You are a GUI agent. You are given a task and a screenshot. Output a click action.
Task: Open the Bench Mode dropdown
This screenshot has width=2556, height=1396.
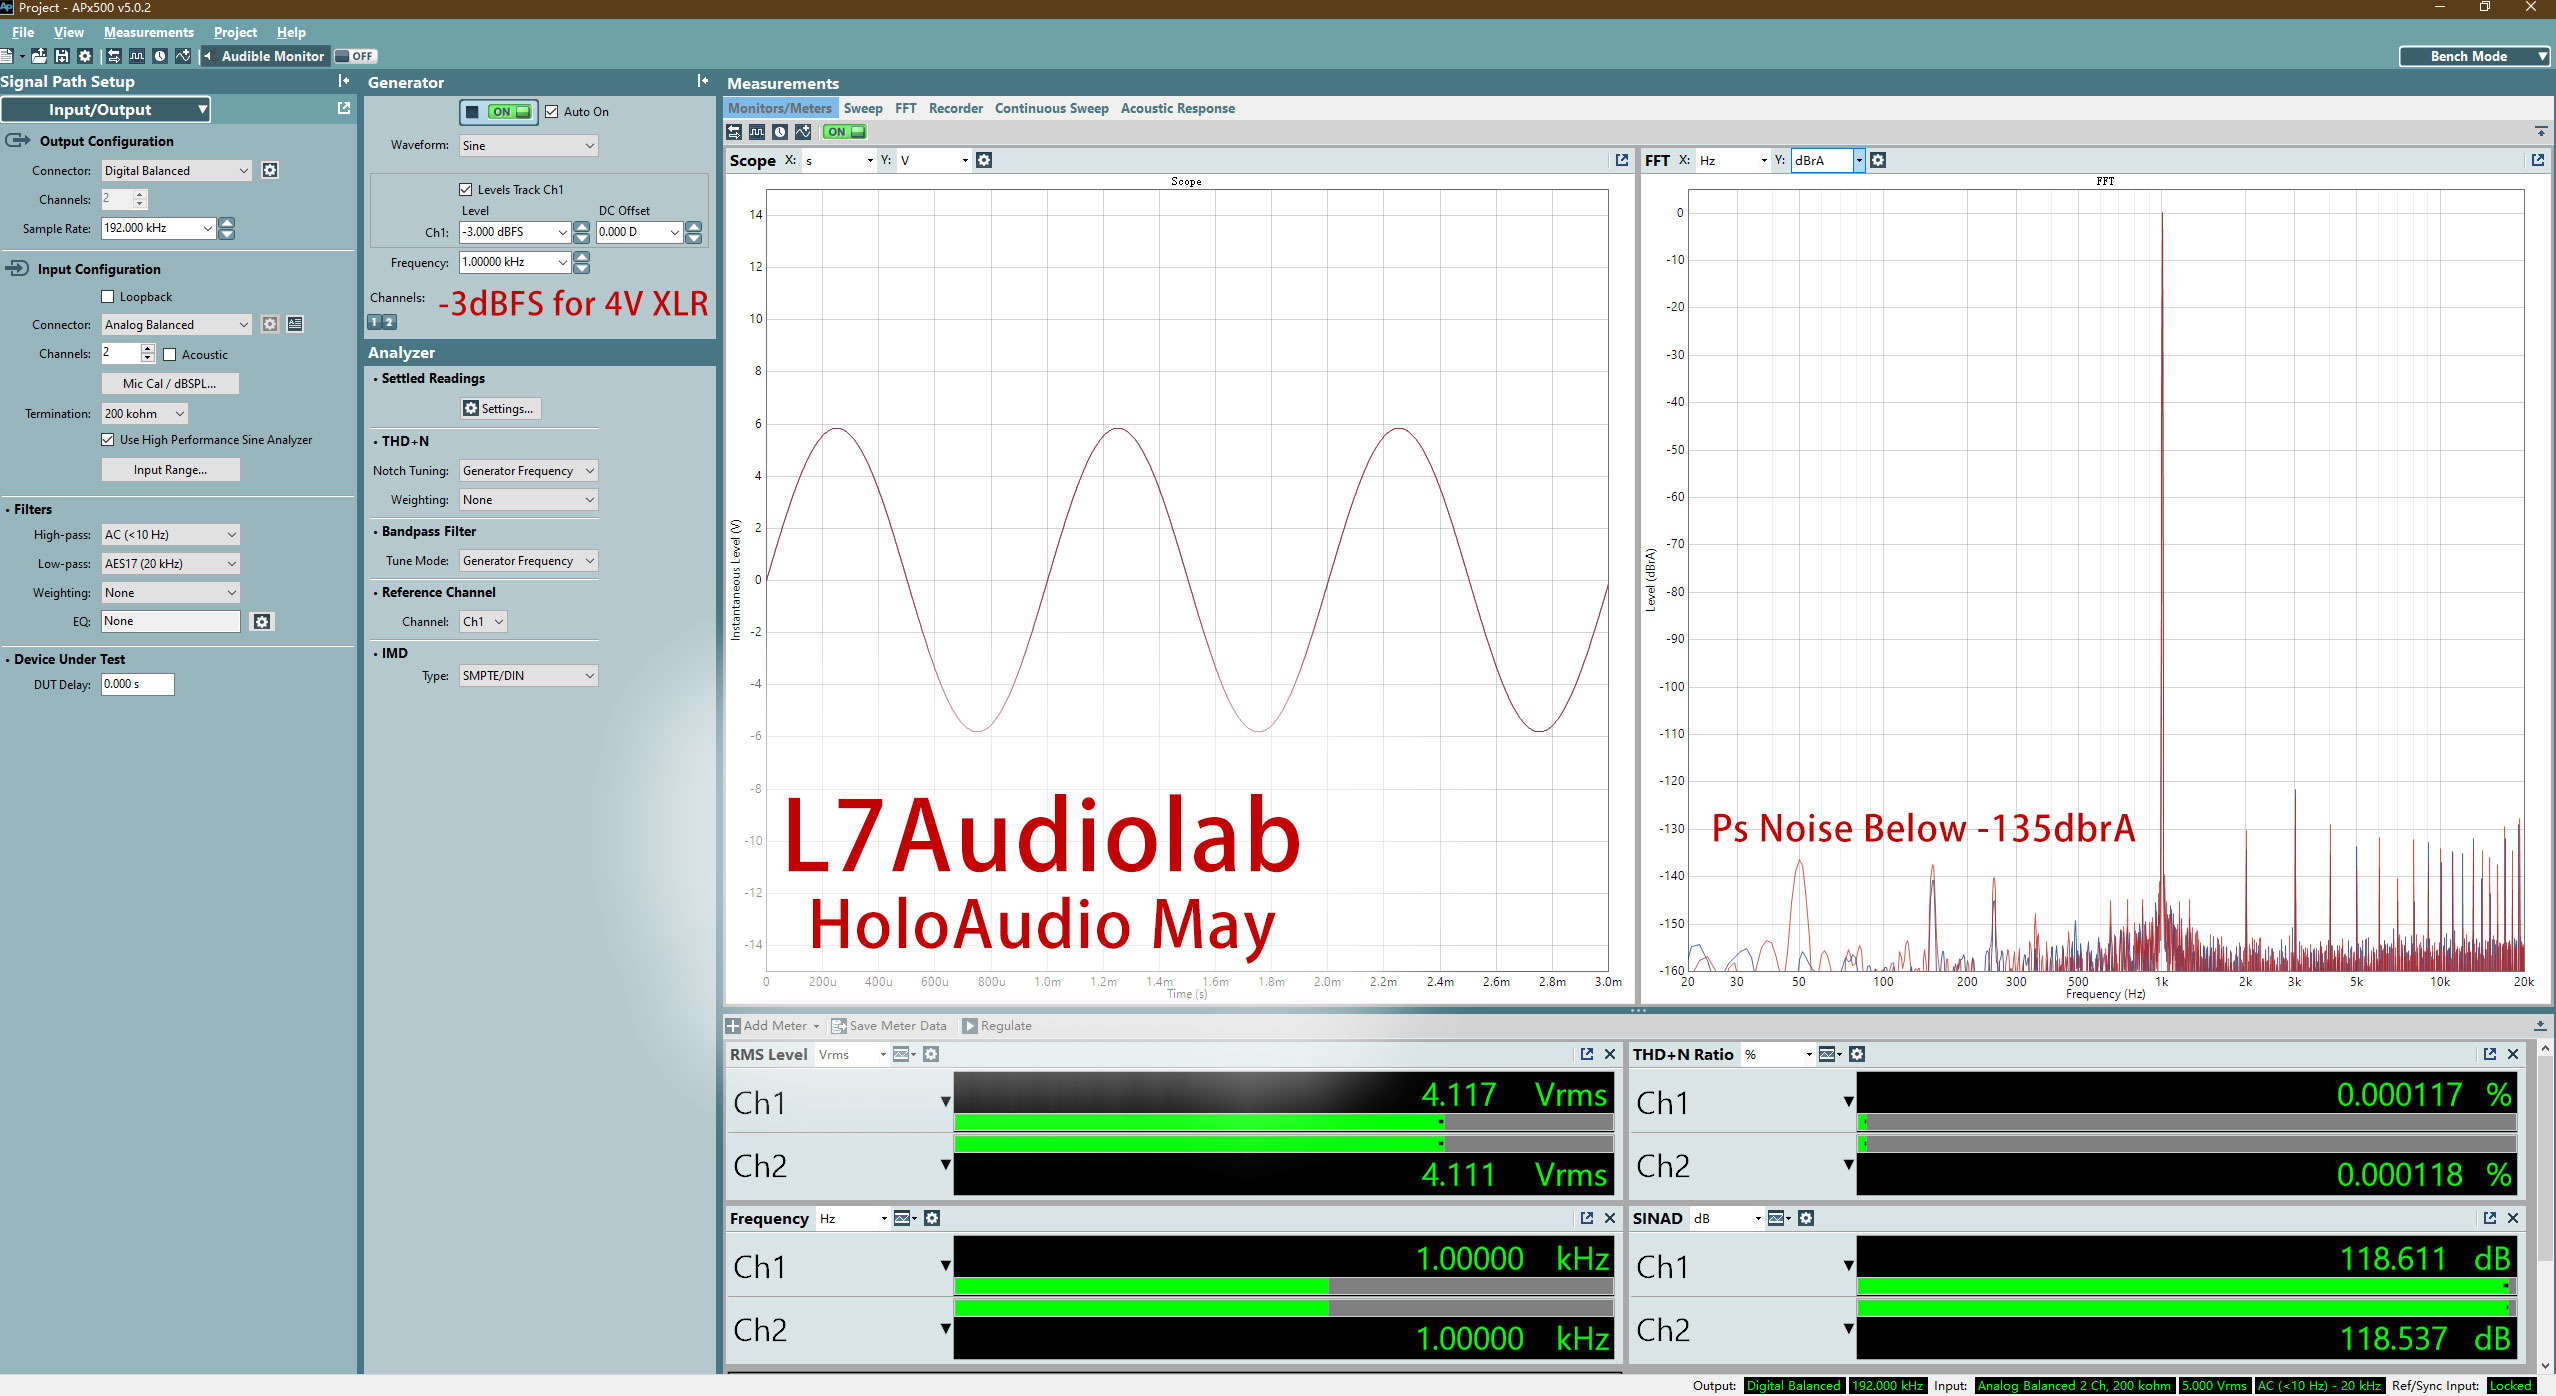click(2475, 56)
